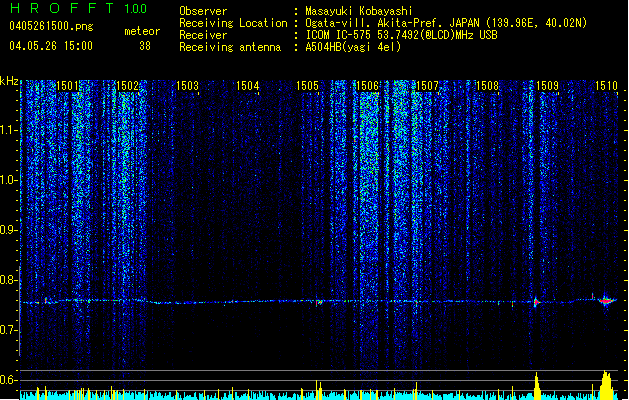
Task: Click the 1502 time marker
Action: click(x=128, y=86)
